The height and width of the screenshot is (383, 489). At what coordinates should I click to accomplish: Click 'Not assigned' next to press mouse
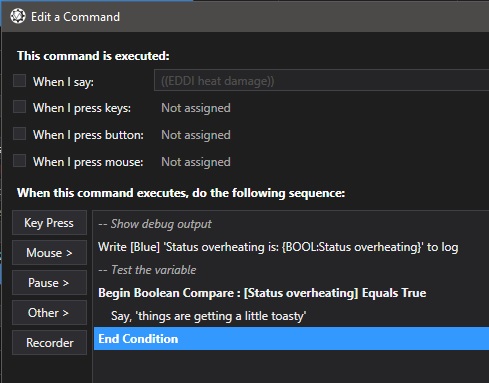click(x=196, y=162)
